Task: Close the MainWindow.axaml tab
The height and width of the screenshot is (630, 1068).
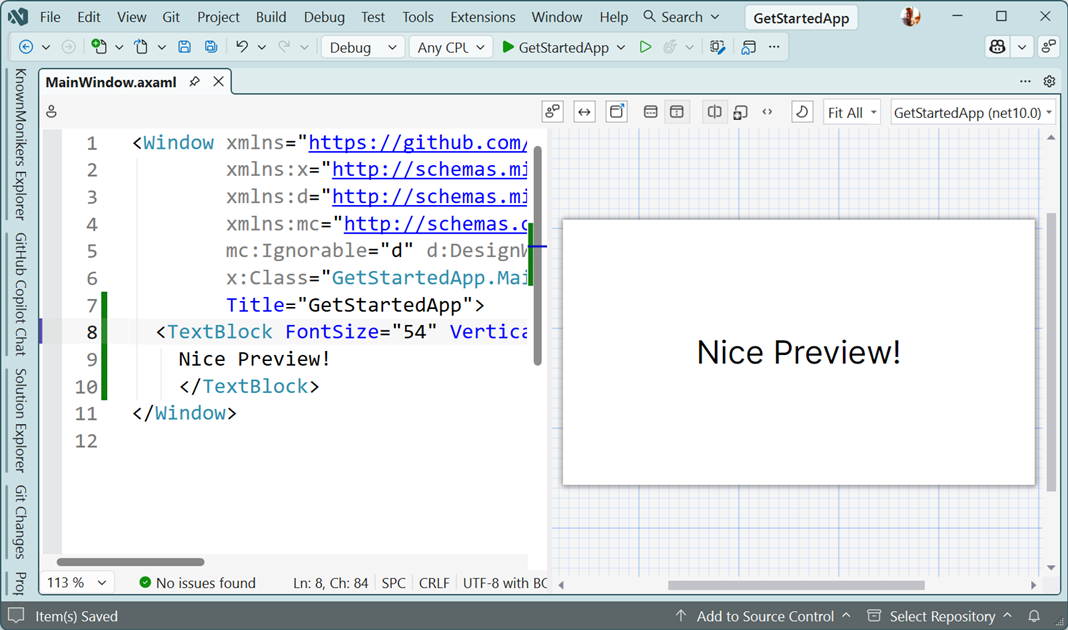Action: [219, 82]
